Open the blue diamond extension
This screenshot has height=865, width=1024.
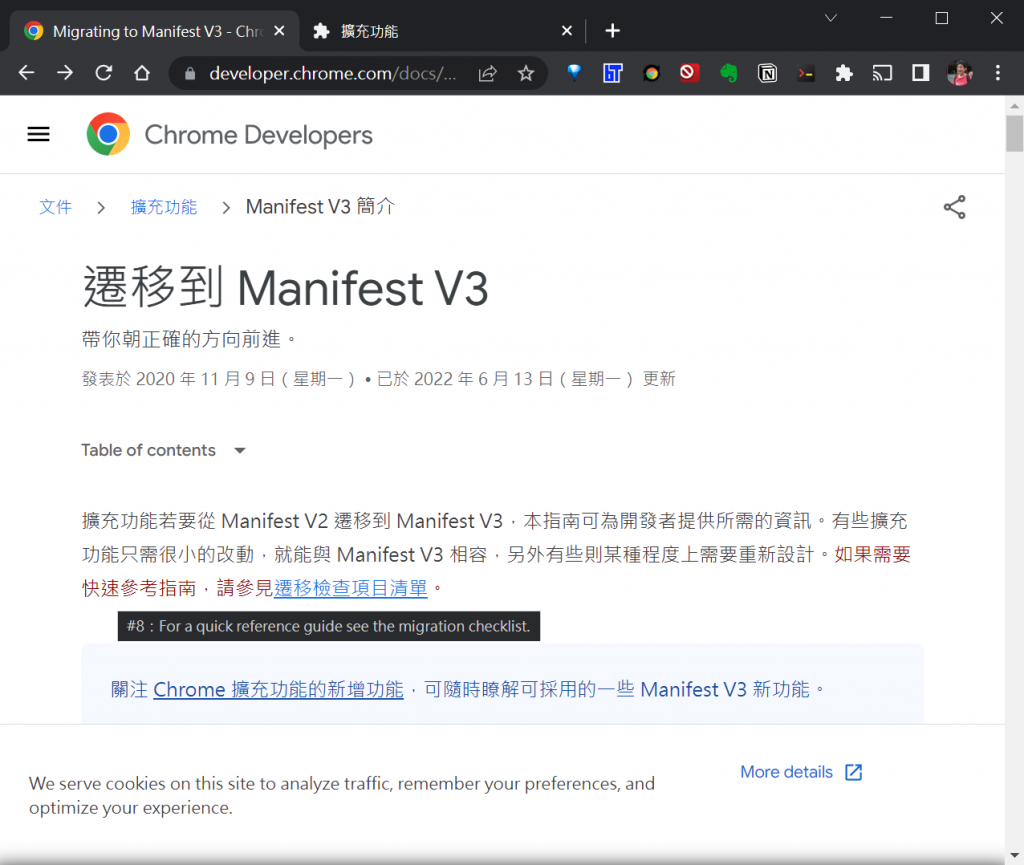574,72
